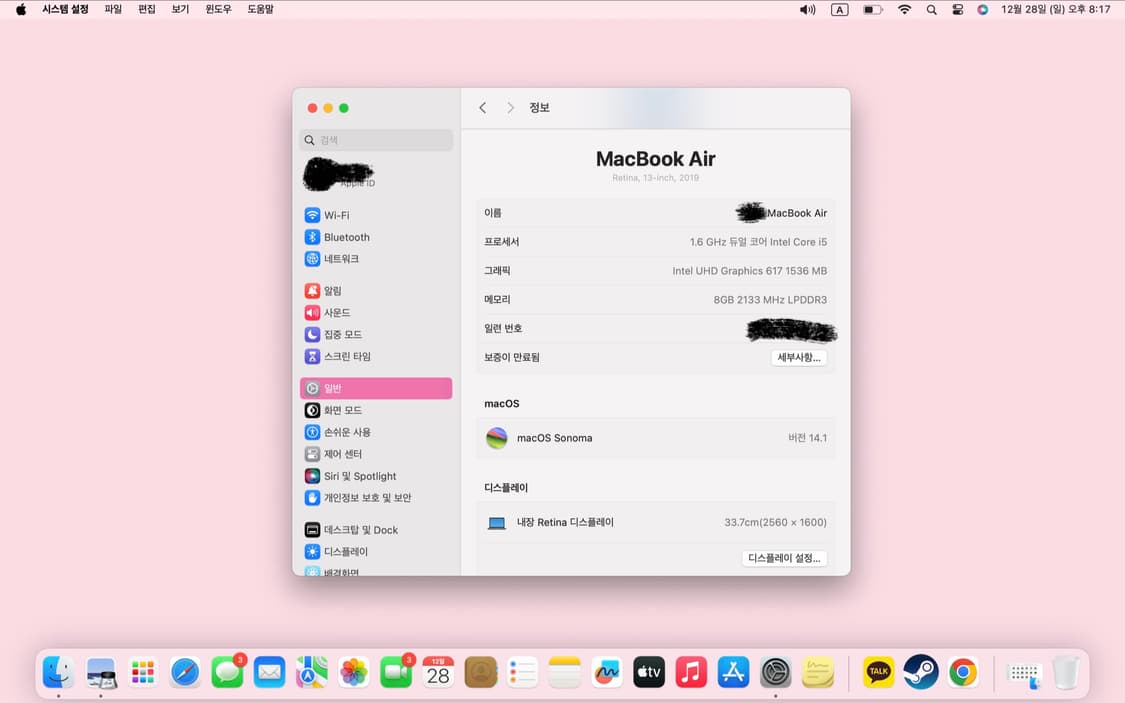Open Wi-Fi settings in sidebar
This screenshot has width=1125, height=703.
pos(336,215)
